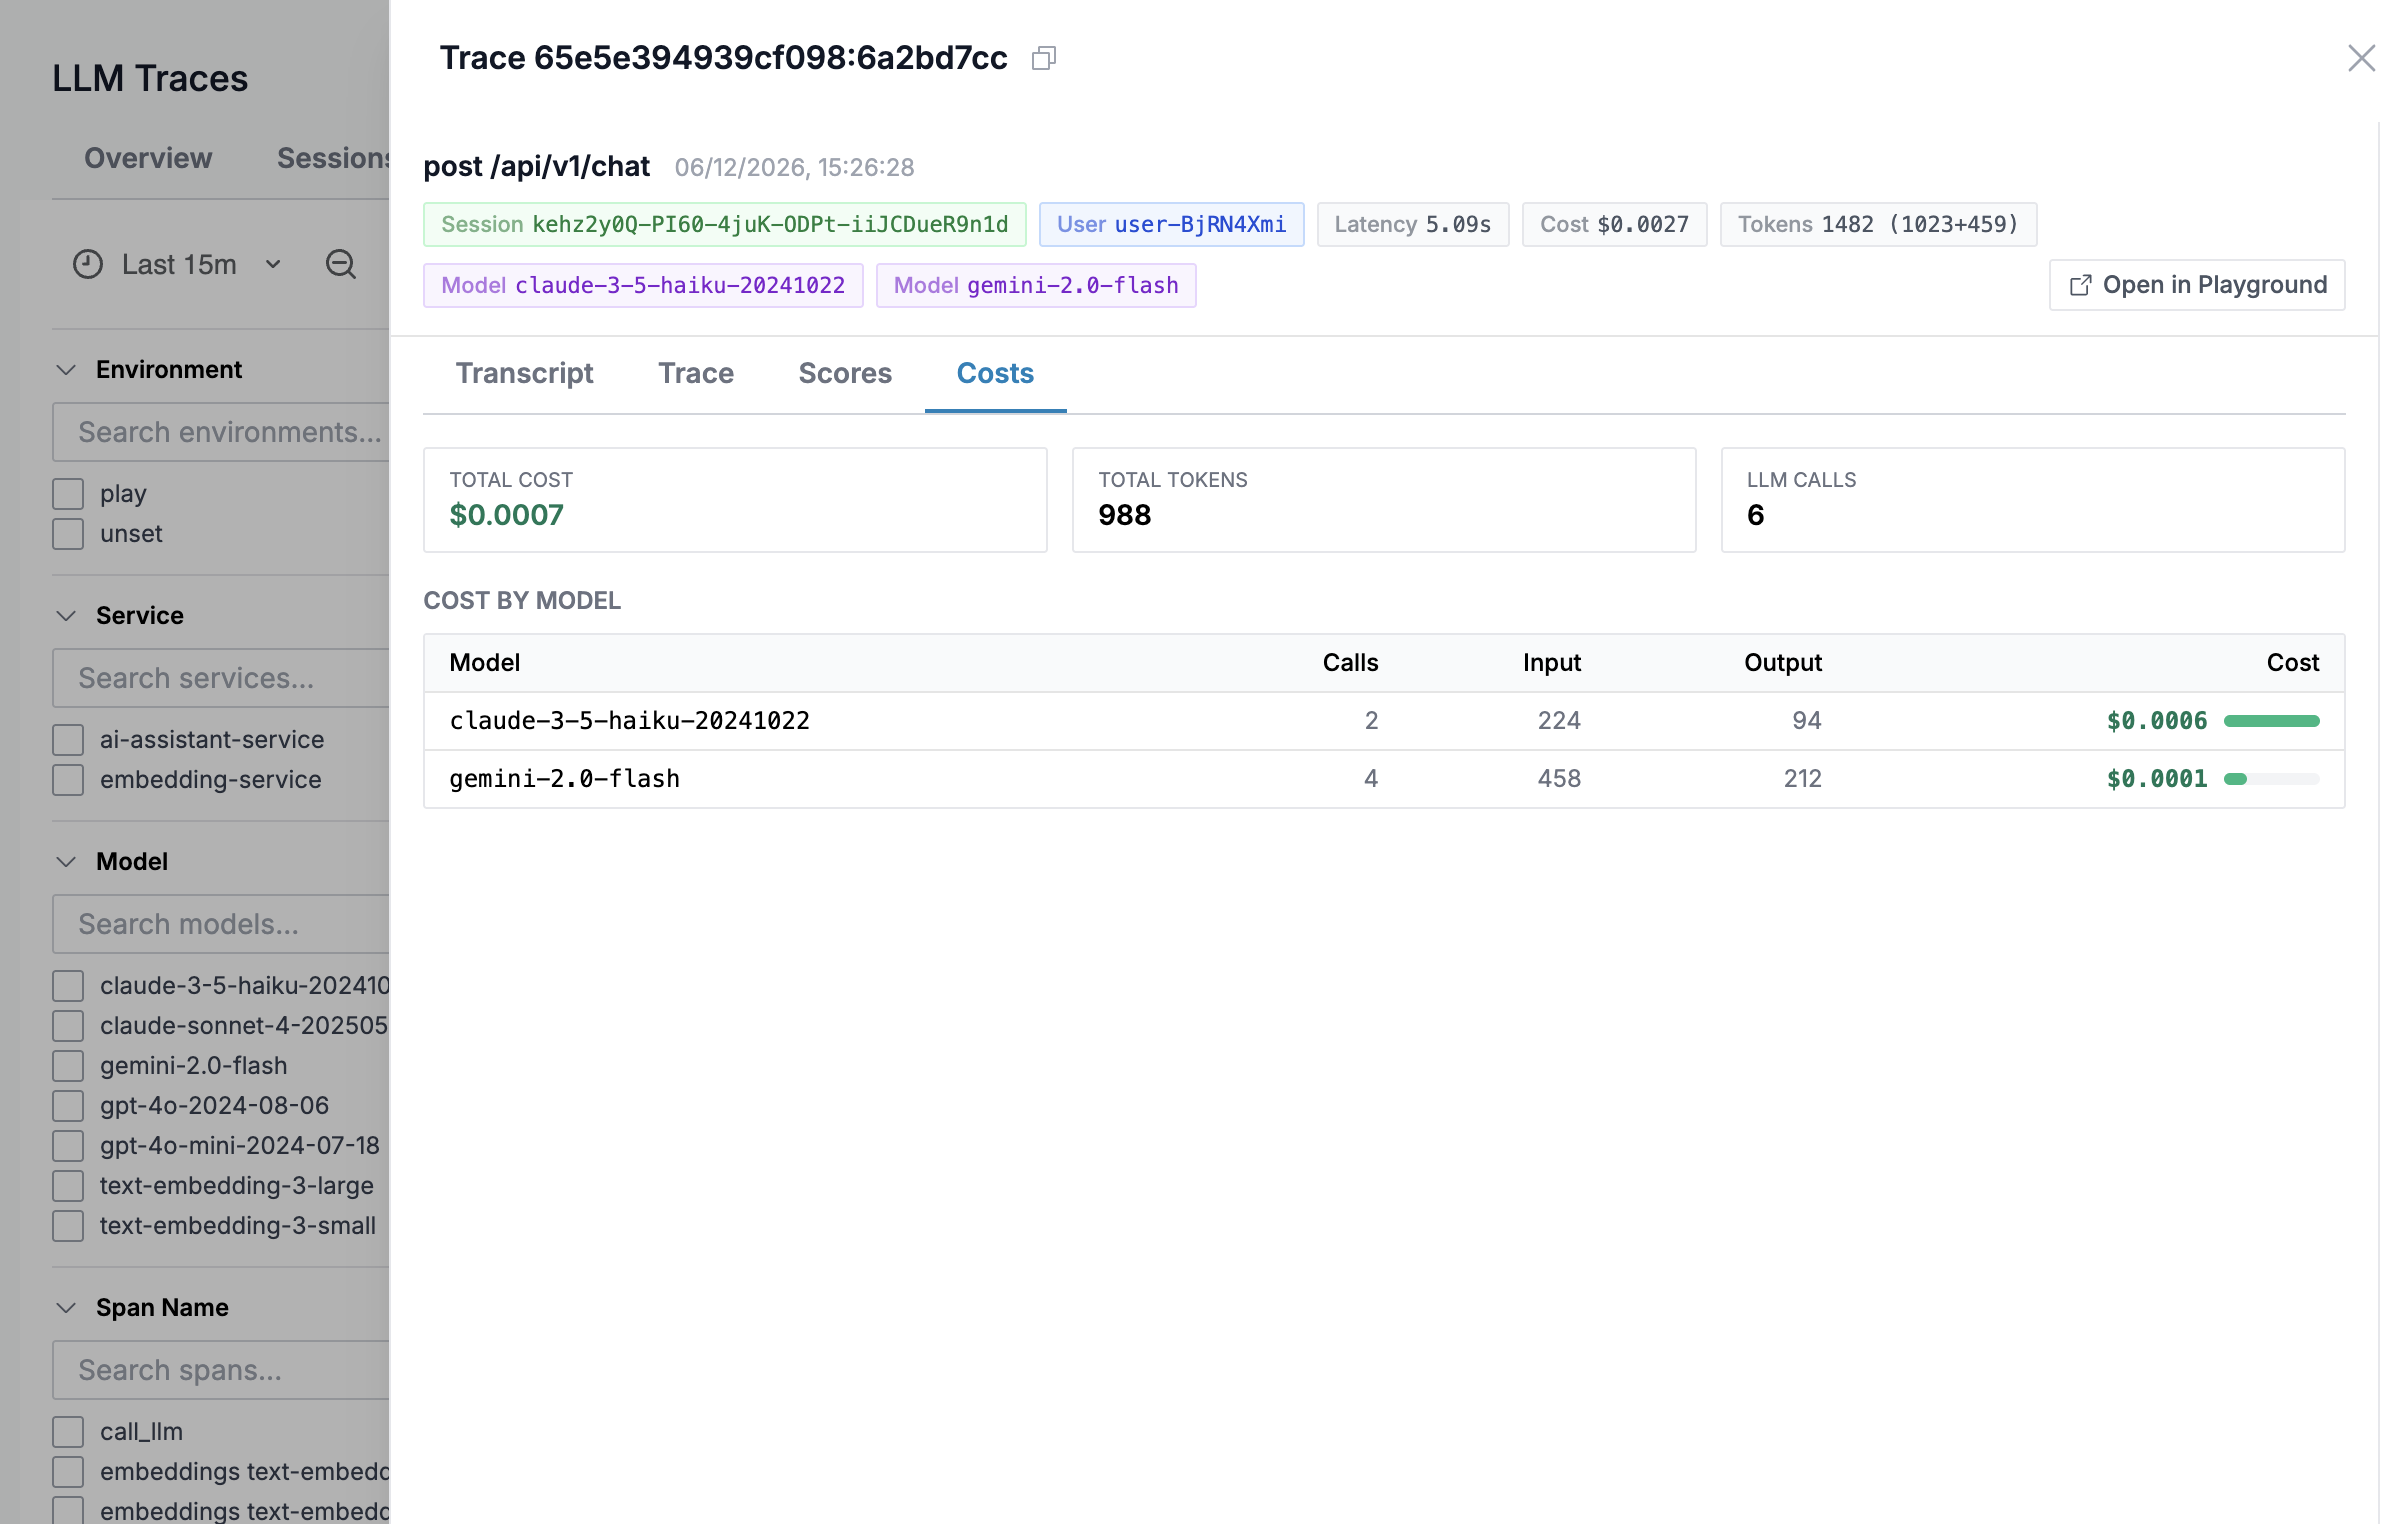Open the Sessions tab in LLM Traces
The width and height of the screenshot is (2382, 1524).
click(x=333, y=158)
